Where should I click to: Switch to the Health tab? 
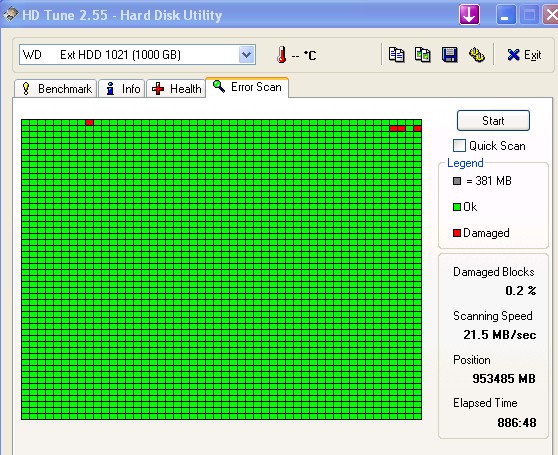click(x=176, y=89)
